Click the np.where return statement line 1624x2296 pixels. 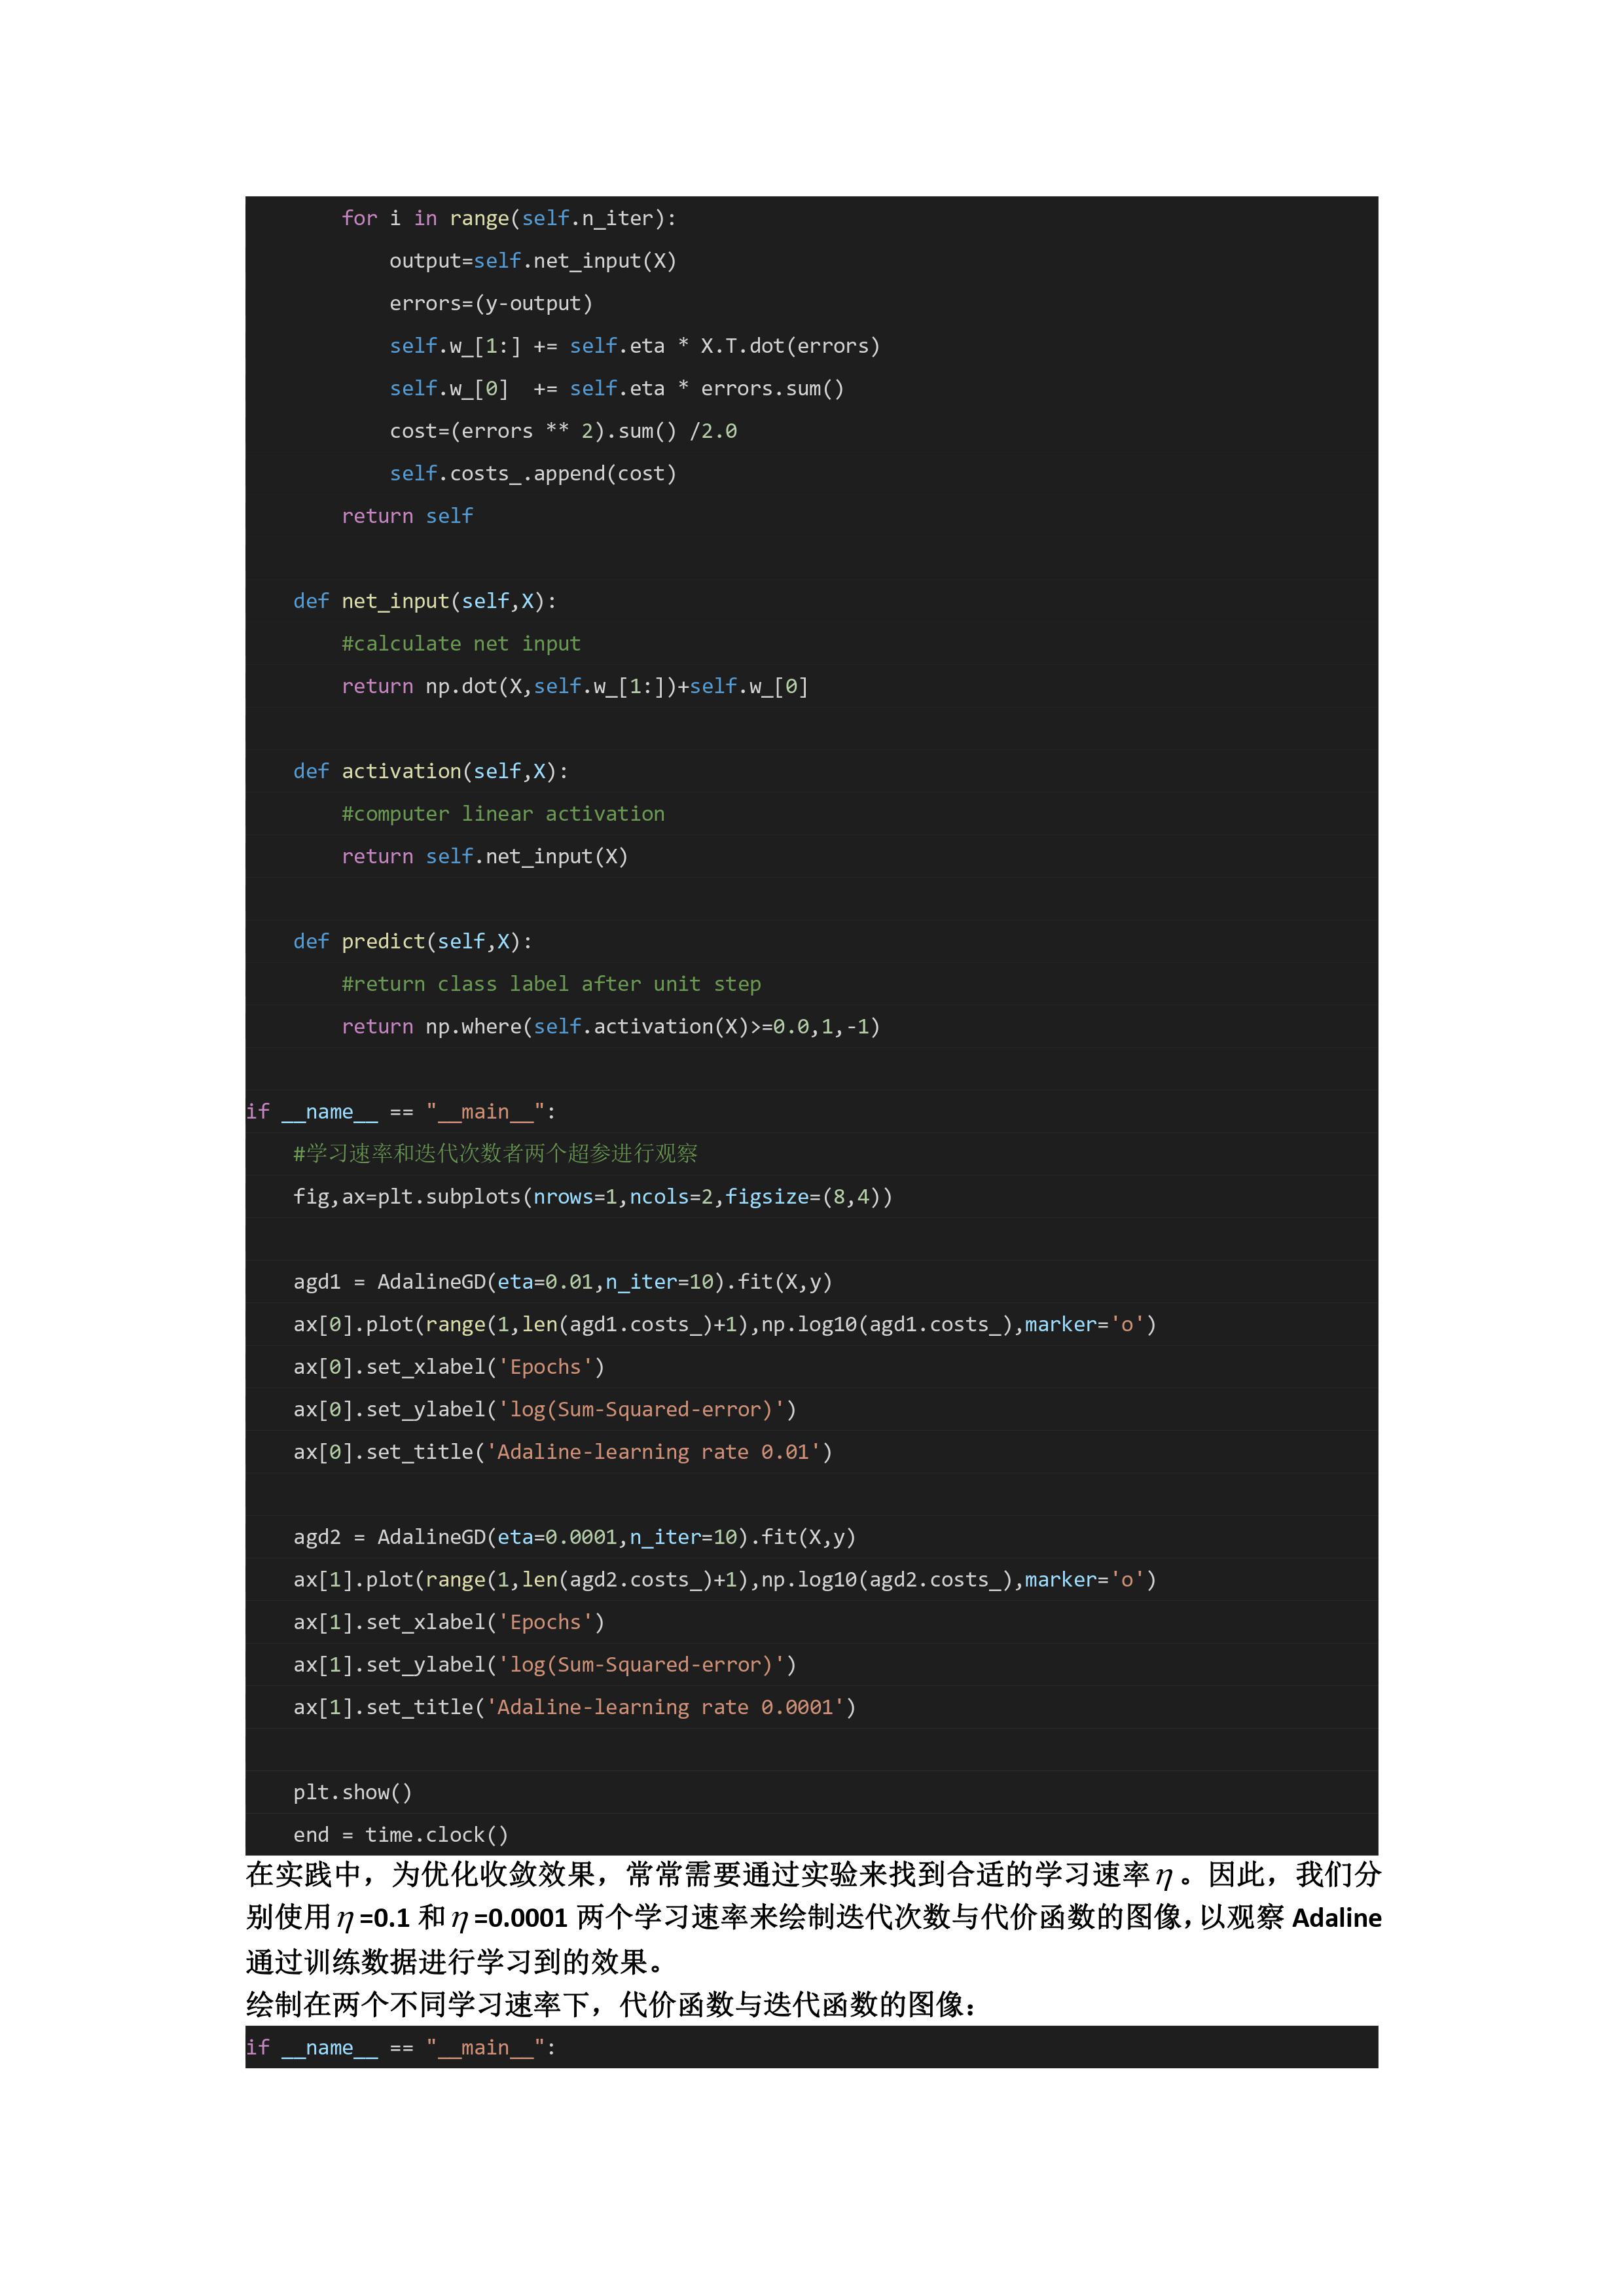coord(610,1027)
